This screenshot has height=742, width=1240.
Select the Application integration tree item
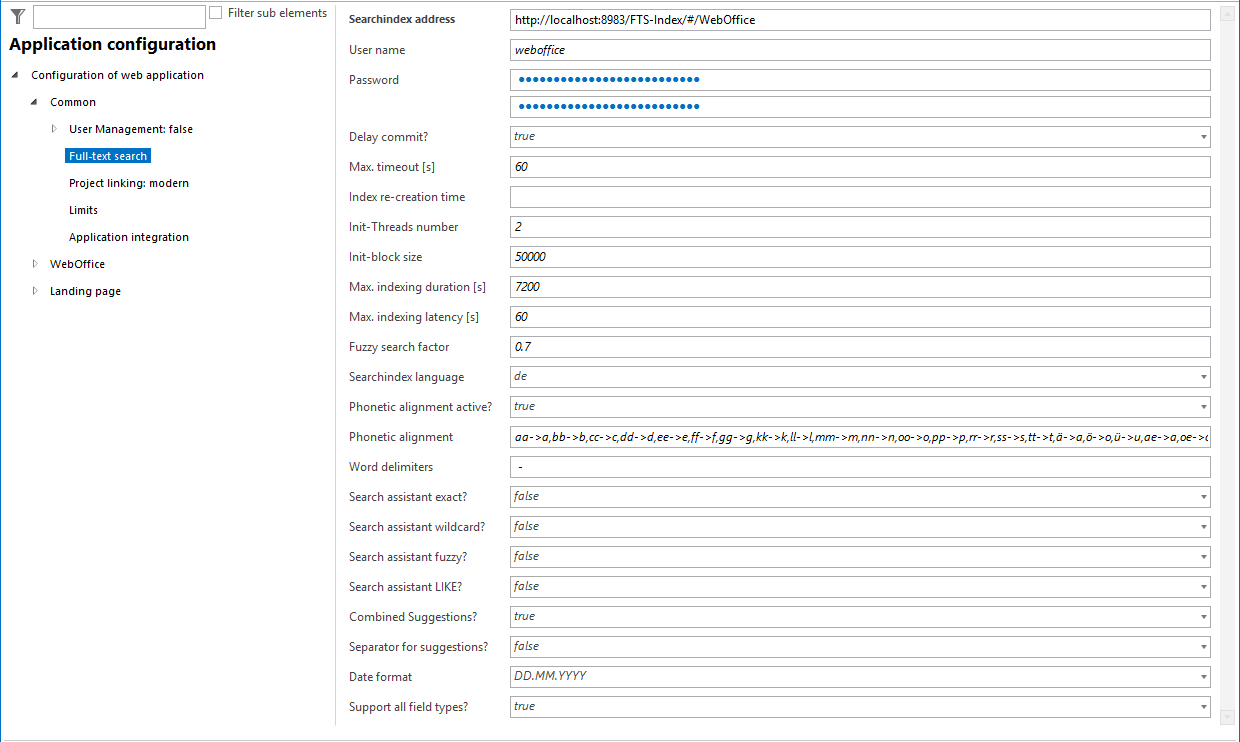(128, 236)
